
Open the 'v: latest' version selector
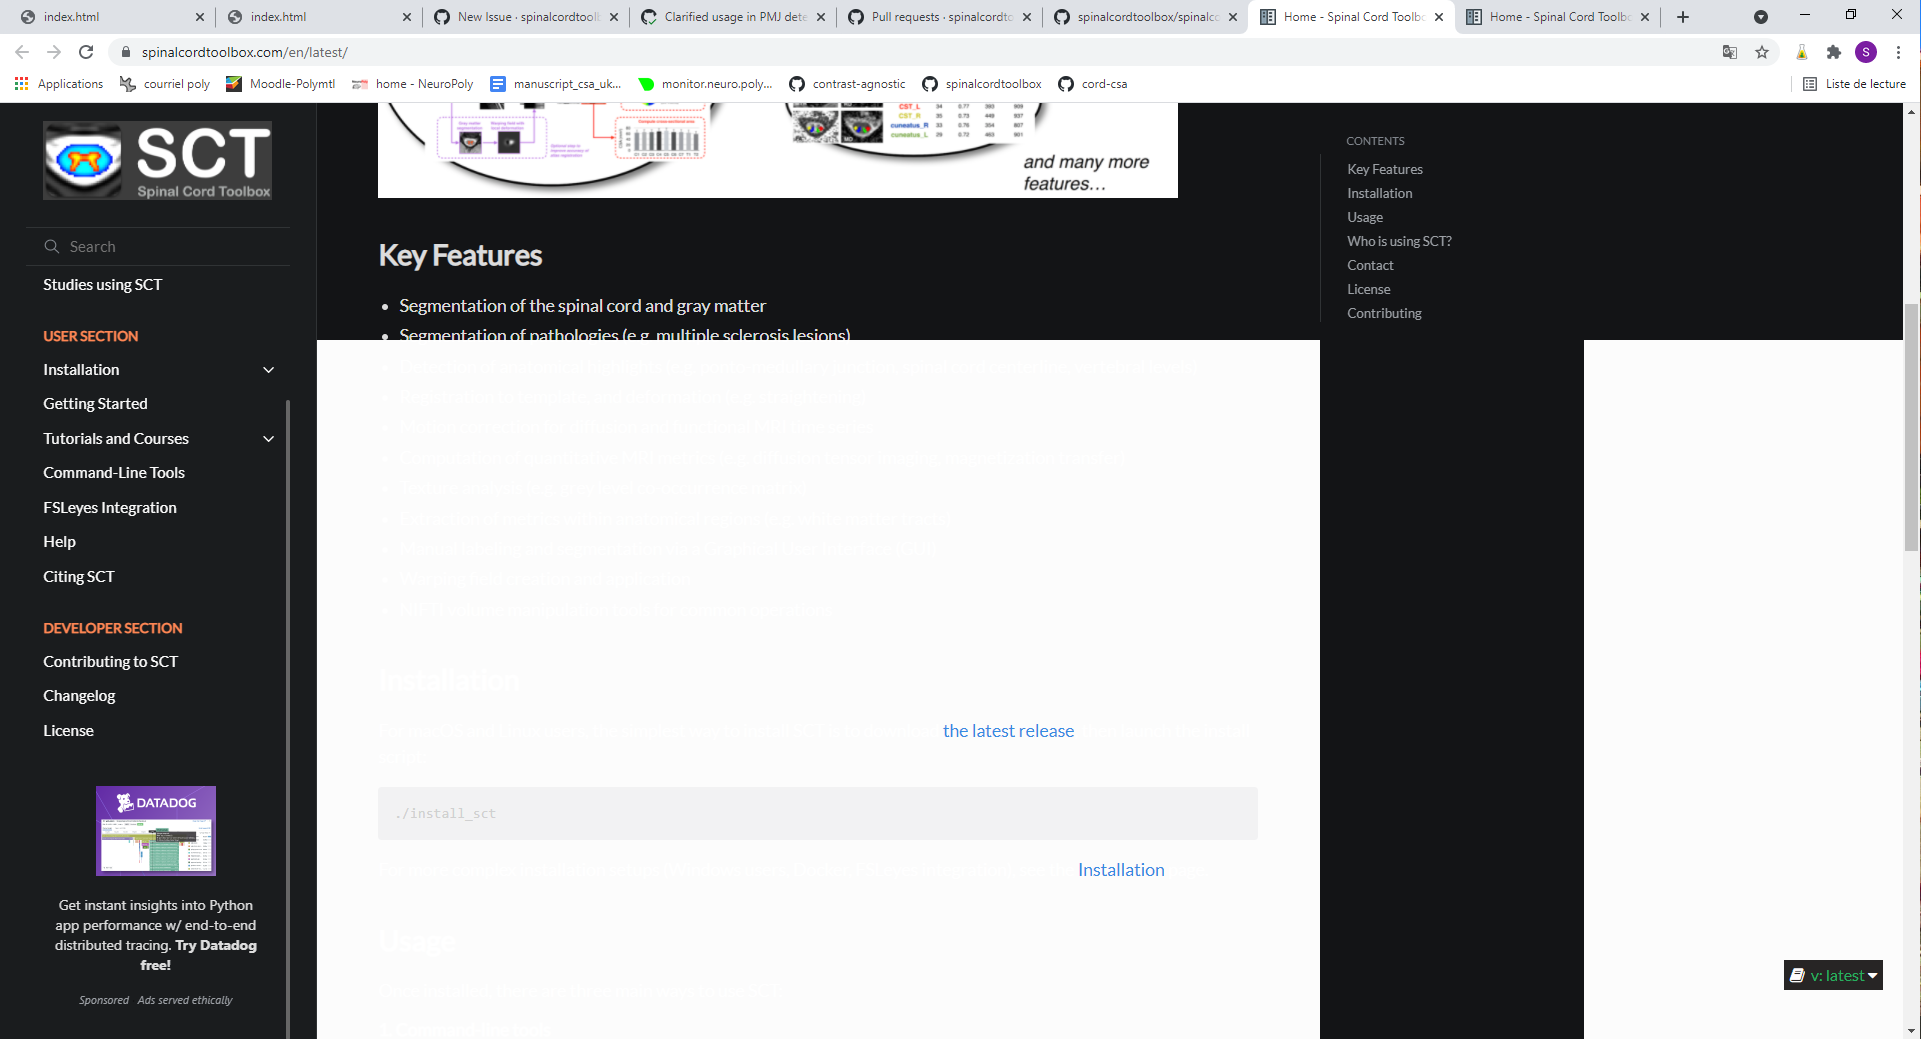pyautogui.click(x=1832, y=975)
